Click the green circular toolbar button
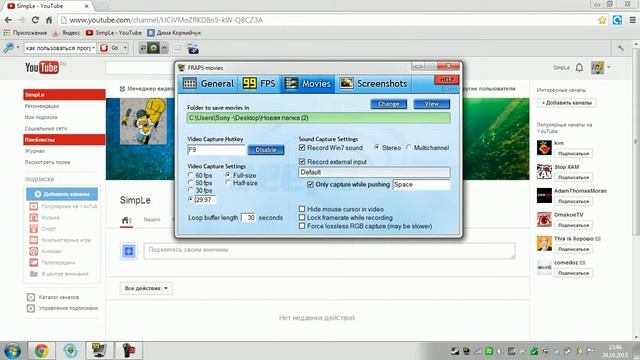Screen dimensions: 640x360 point(153,48)
